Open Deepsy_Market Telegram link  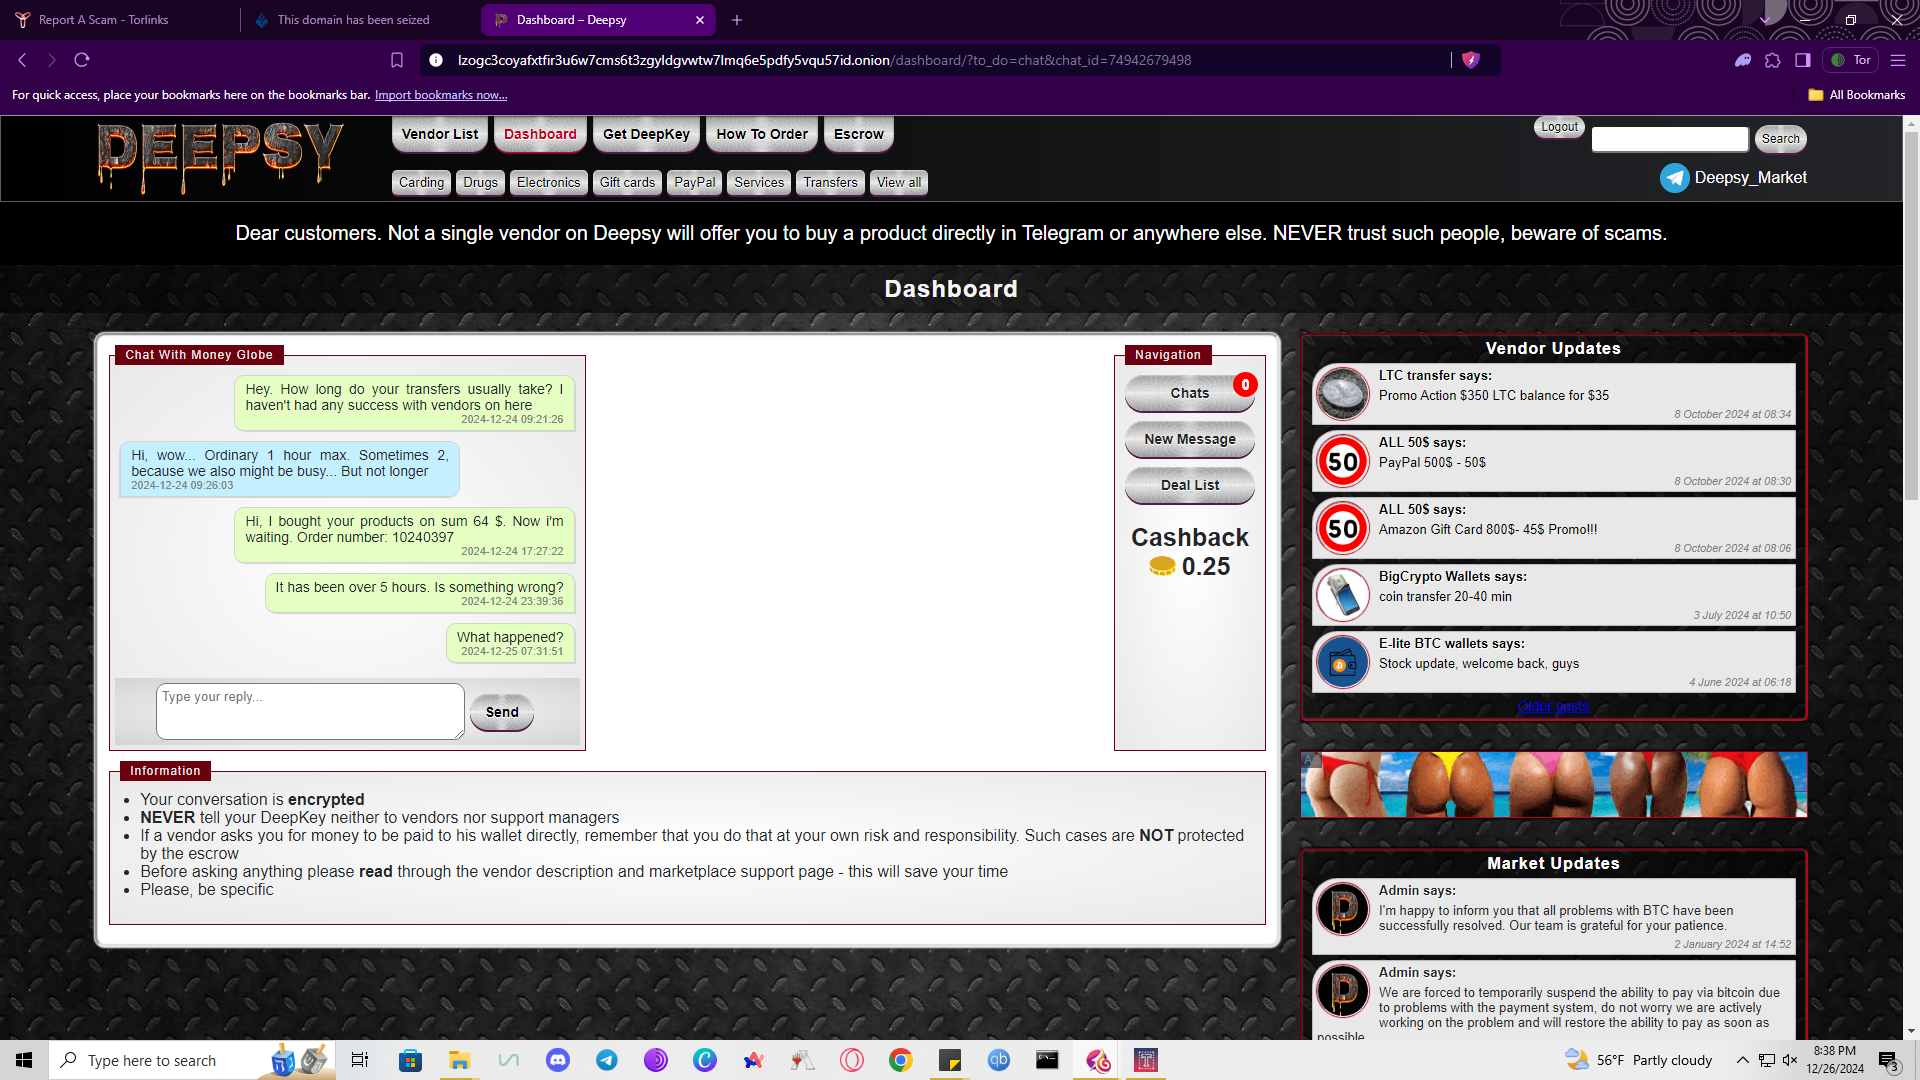(1750, 178)
